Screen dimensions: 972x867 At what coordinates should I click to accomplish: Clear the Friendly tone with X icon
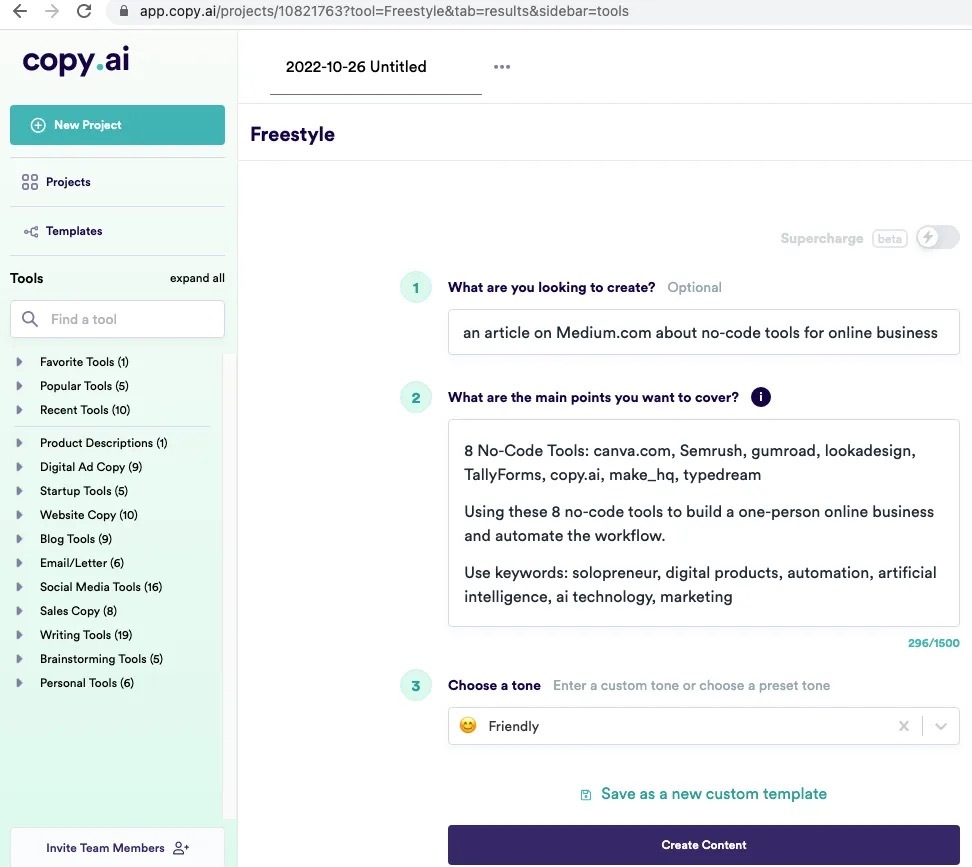(904, 727)
